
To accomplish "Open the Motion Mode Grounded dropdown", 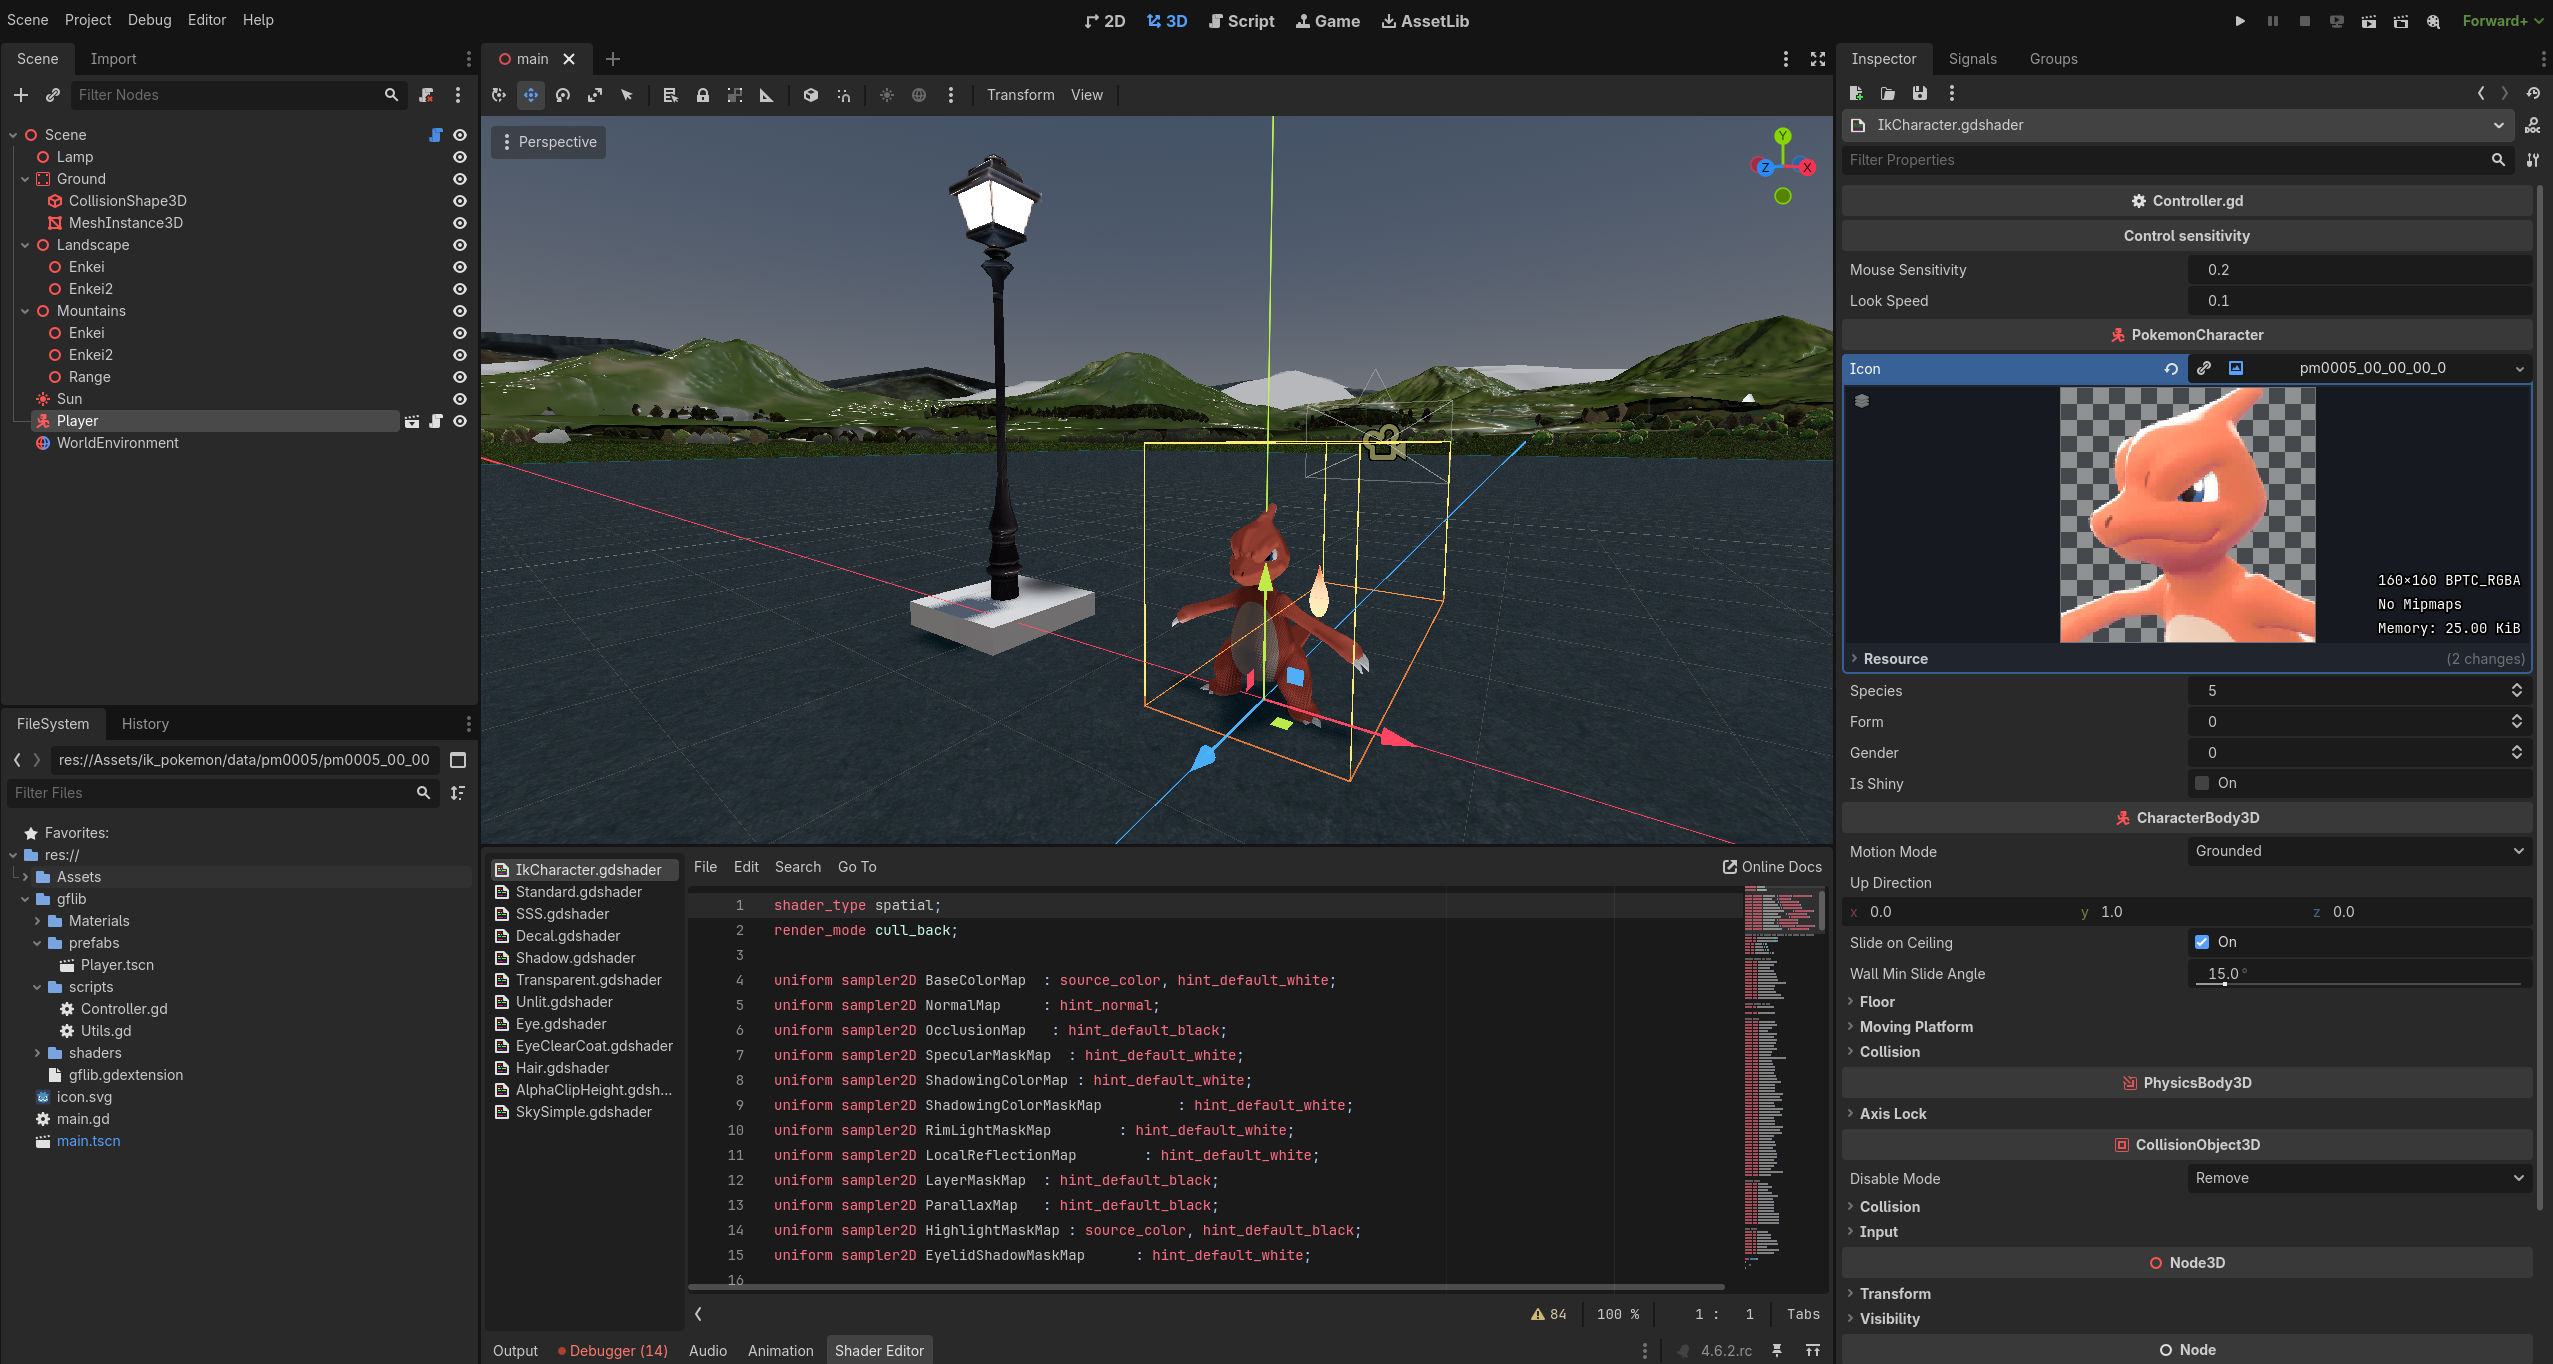I will [x=2359, y=851].
